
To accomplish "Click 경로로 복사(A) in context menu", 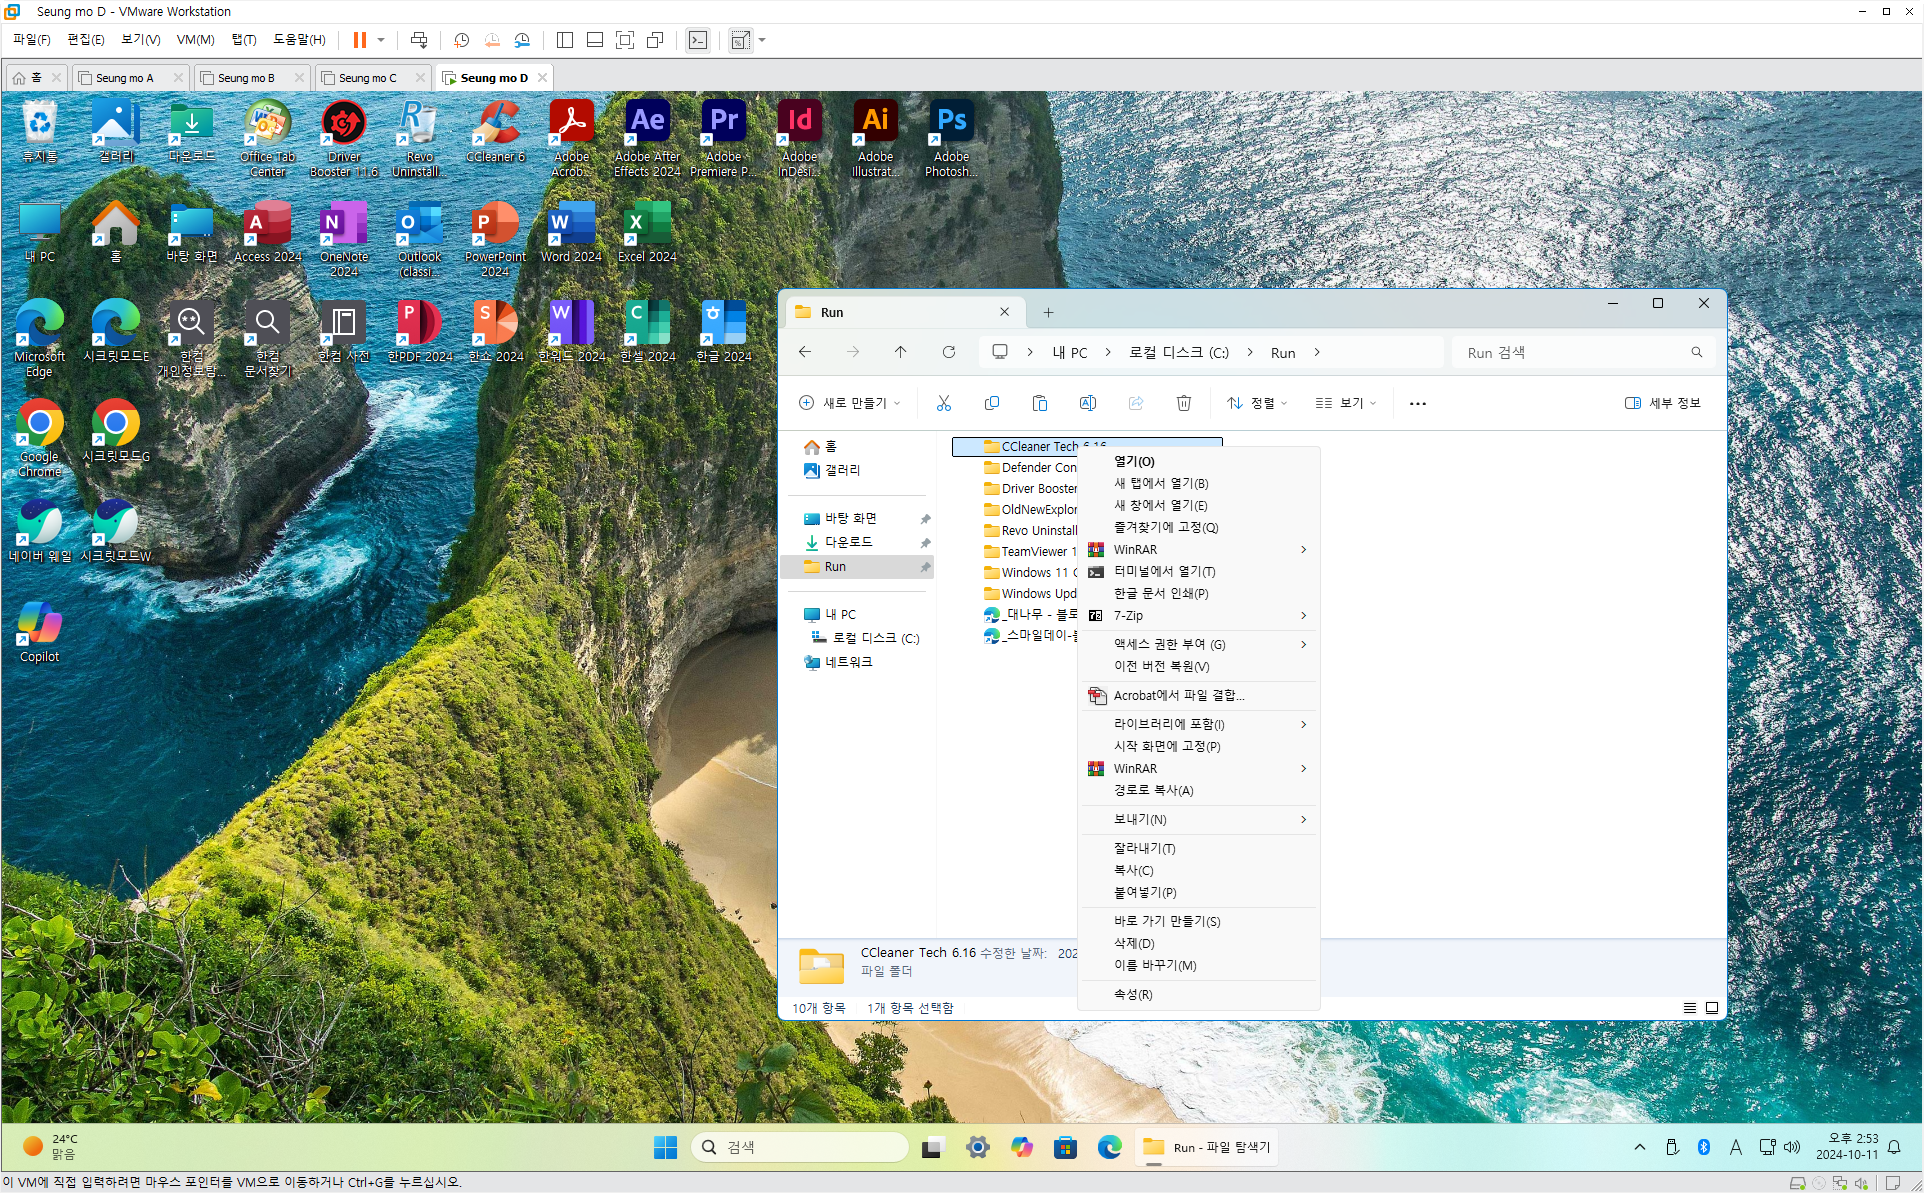I will coord(1153,790).
